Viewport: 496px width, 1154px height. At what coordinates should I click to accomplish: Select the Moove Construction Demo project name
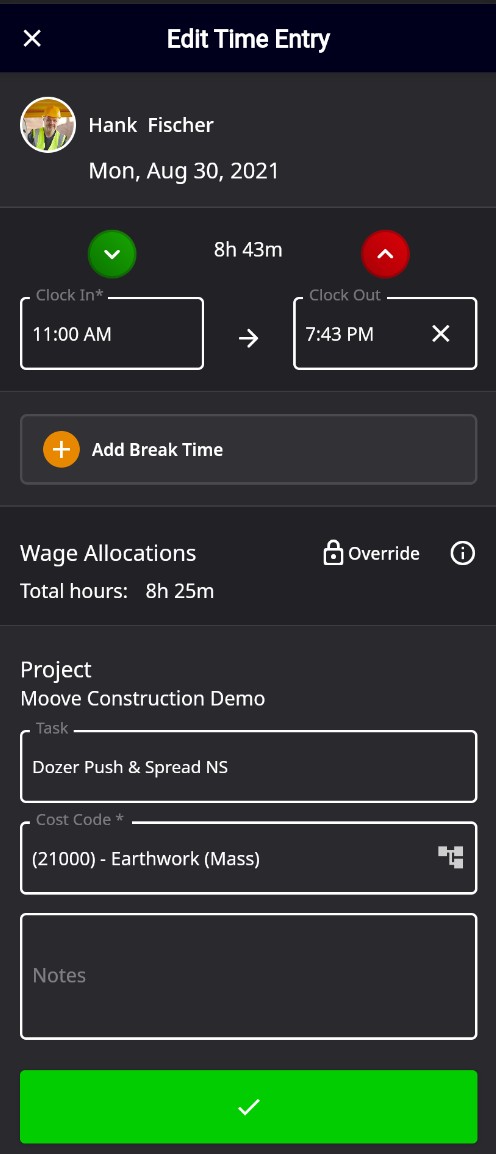tap(143, 698)
